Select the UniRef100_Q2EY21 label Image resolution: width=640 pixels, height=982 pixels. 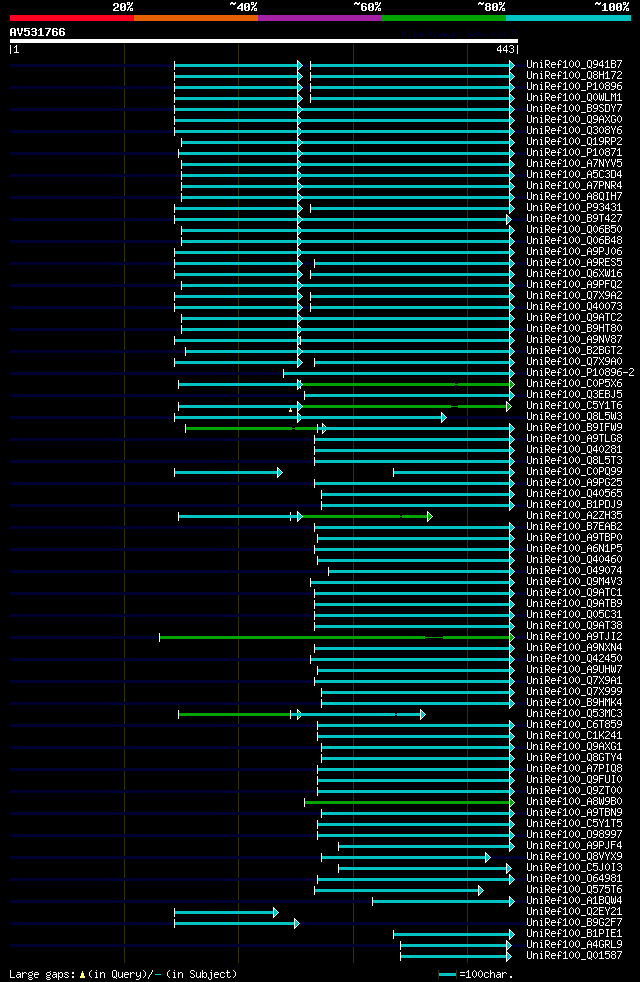click(x=574, y=912)
